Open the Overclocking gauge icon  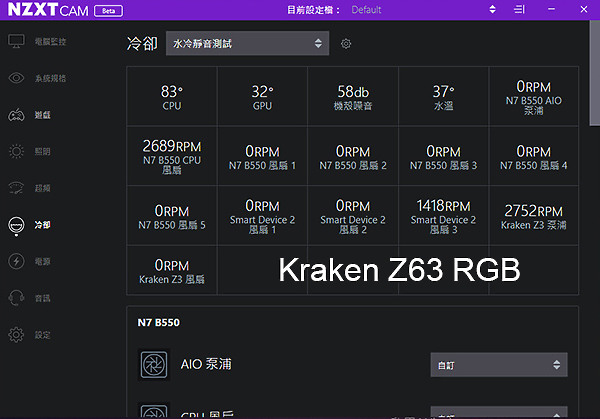(x=16, y=188)
